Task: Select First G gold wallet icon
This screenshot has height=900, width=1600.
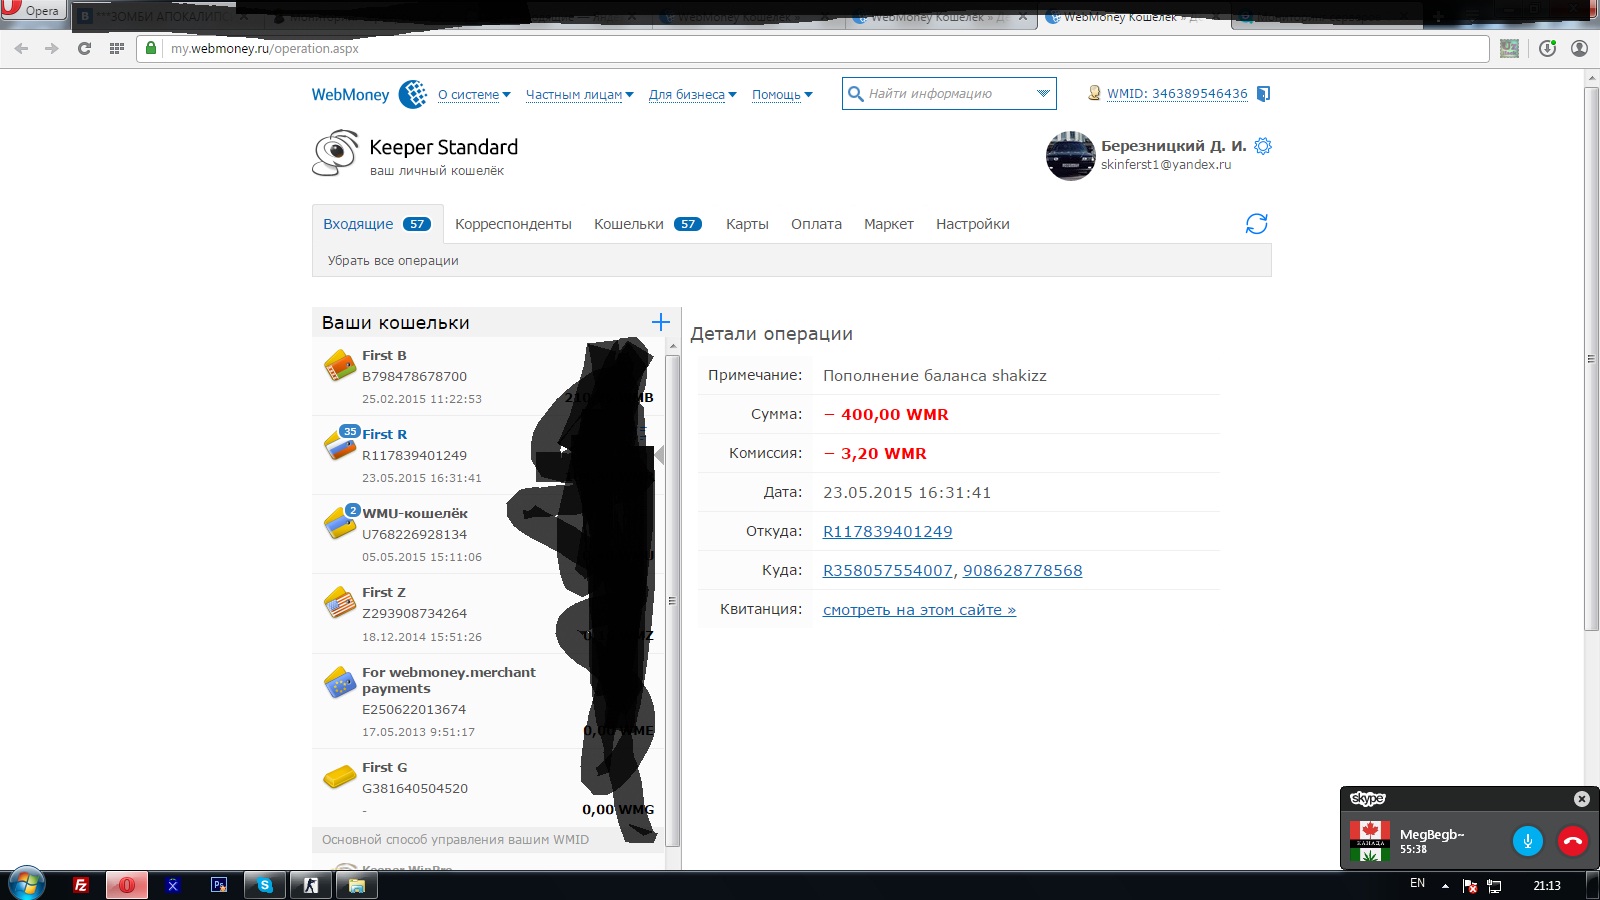Action: coord(340,776)
